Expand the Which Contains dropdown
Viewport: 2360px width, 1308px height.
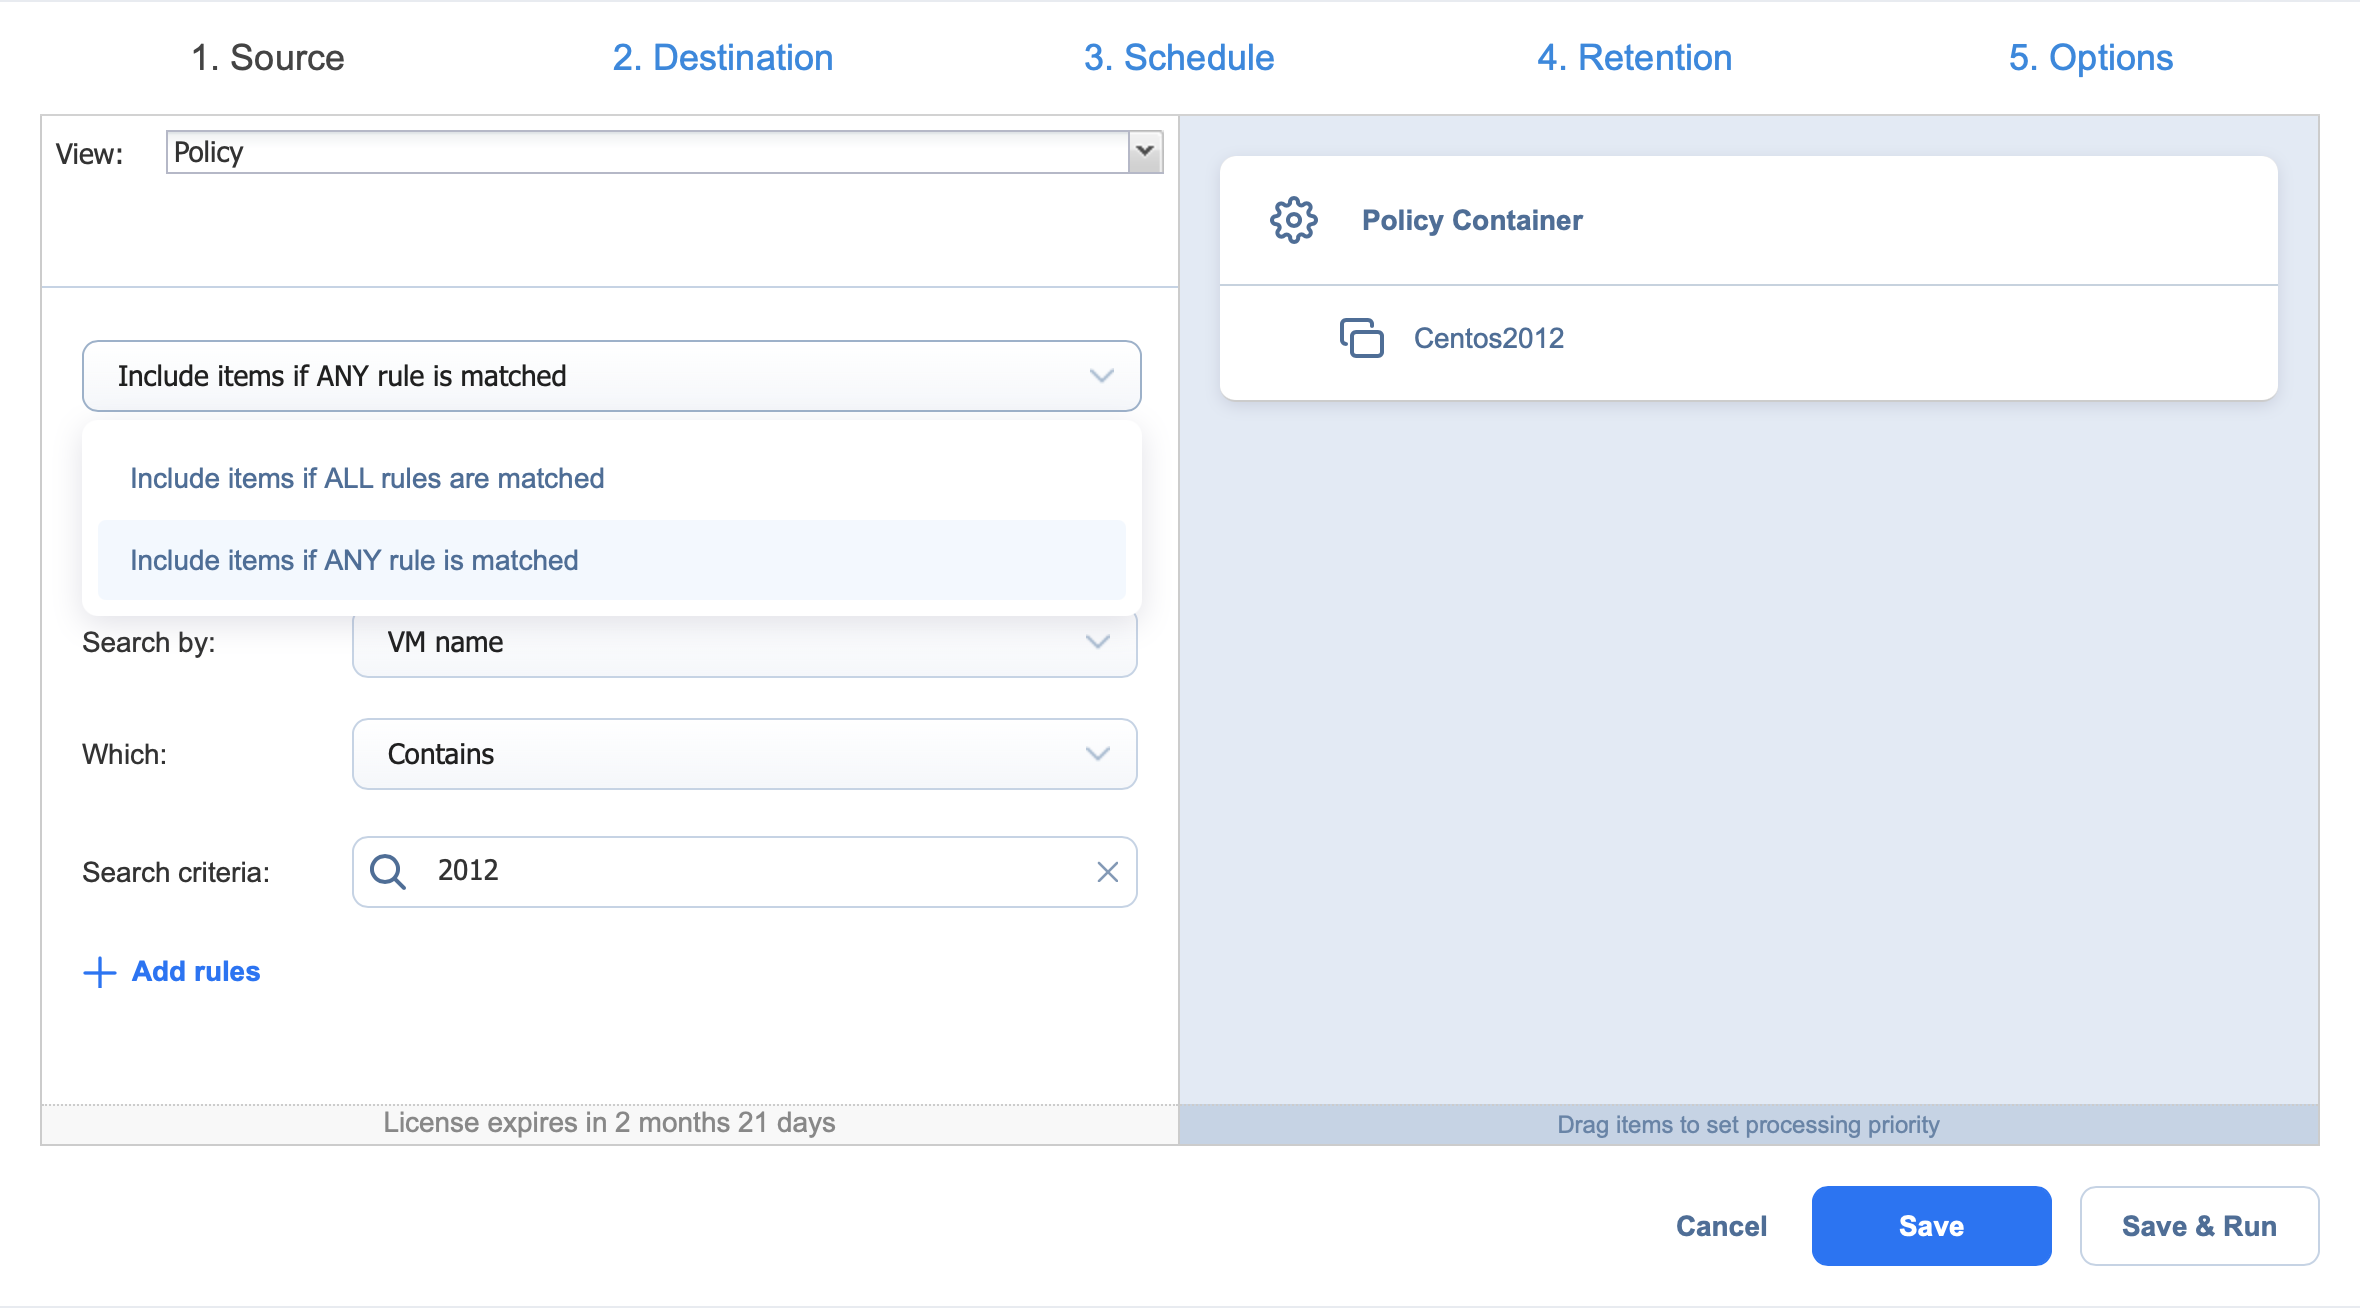(1097, 754)
